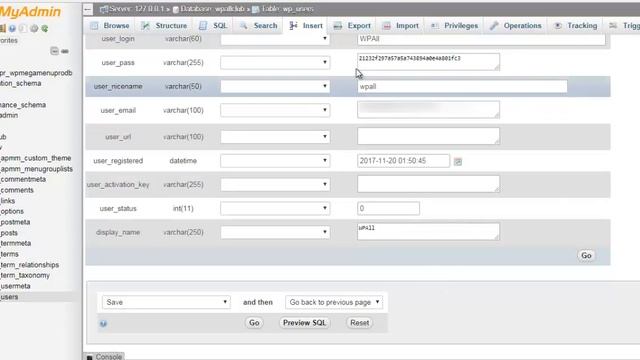Screen dimensions: 640x360
Task: Click the Server icon in the breadcrumb
Action: tap(104, 9)
